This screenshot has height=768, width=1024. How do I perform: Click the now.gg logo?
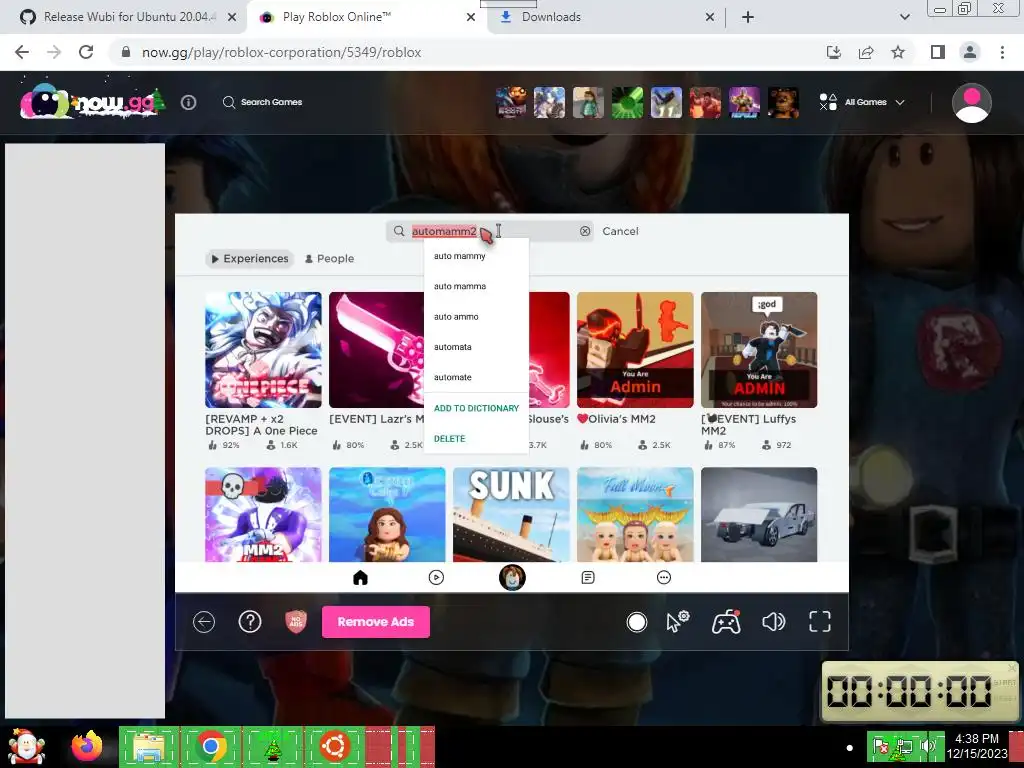point(92,102)
